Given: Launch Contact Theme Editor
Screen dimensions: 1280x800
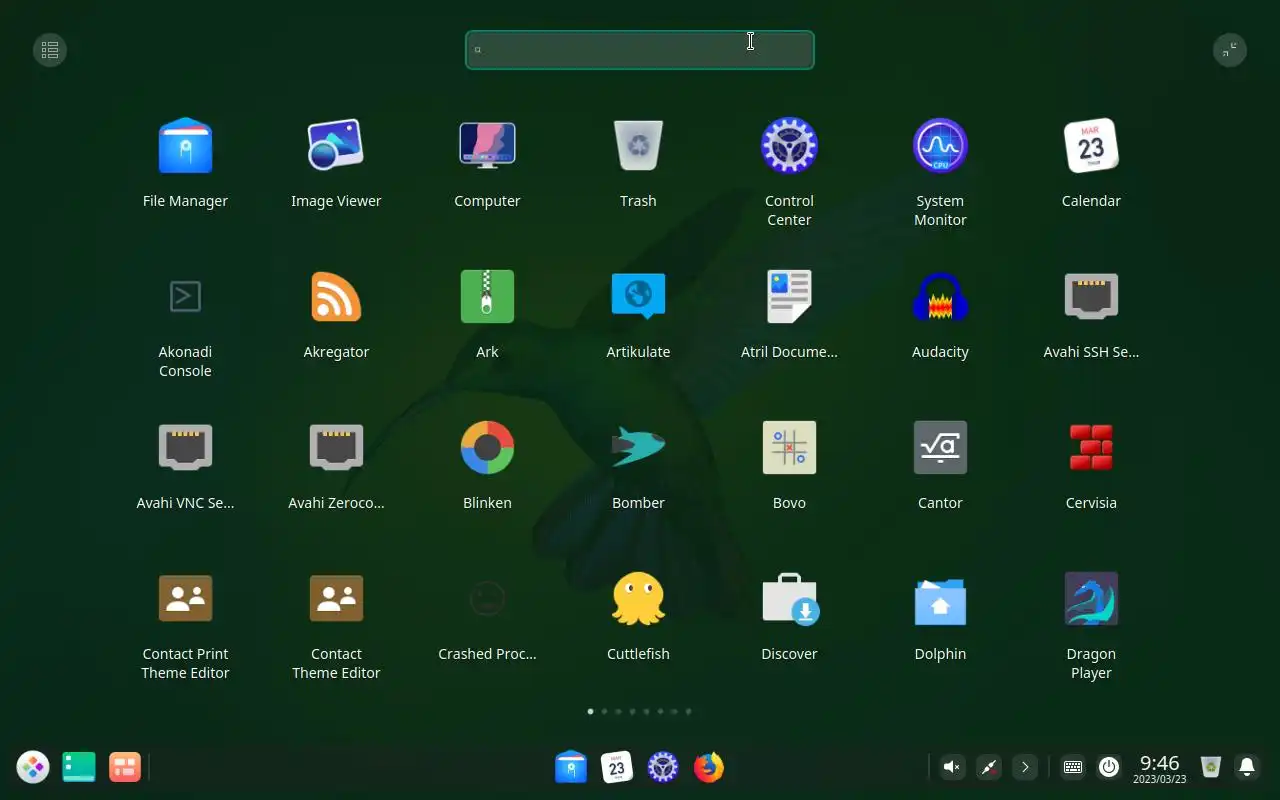Looking at the screenshot, I should tap(336, 599).
